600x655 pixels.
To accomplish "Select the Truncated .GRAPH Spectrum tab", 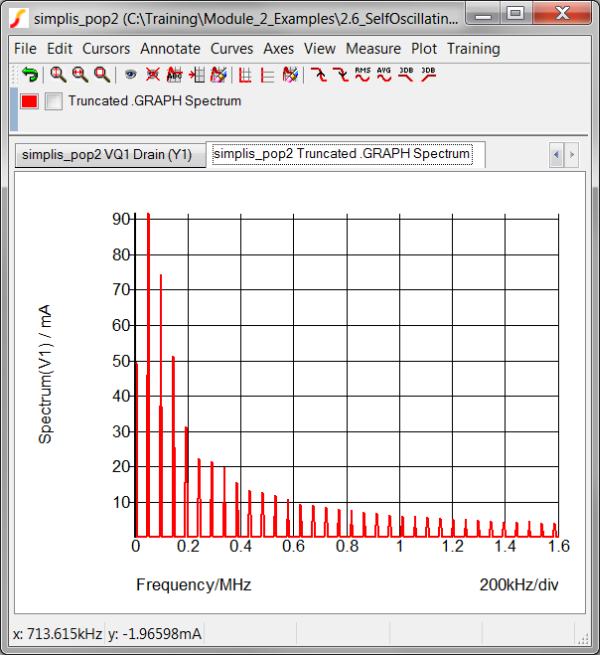I will pyautogui.click(x=342, y=154).
